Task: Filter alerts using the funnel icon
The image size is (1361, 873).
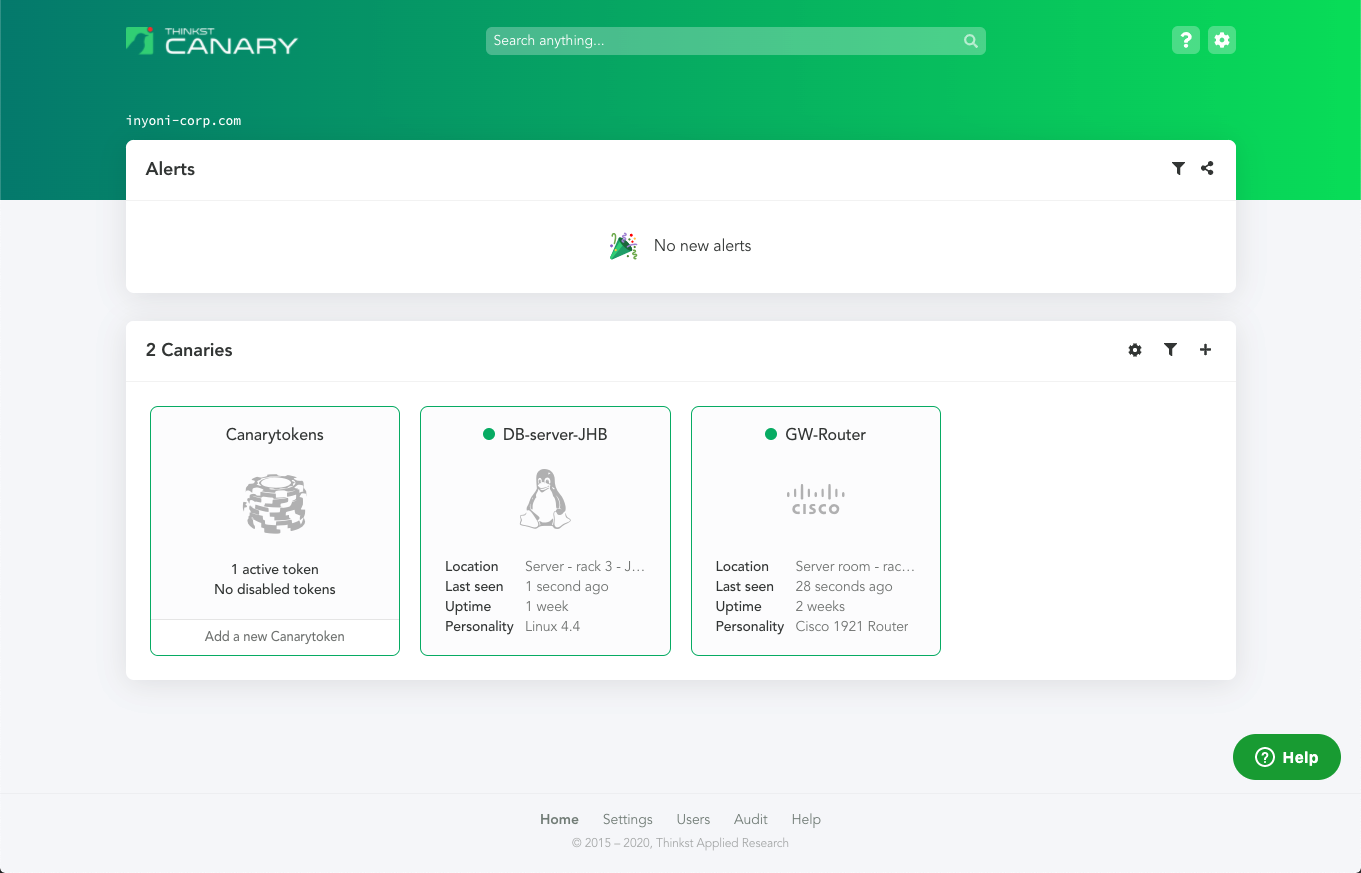Action: click(x=1178, y=169)
